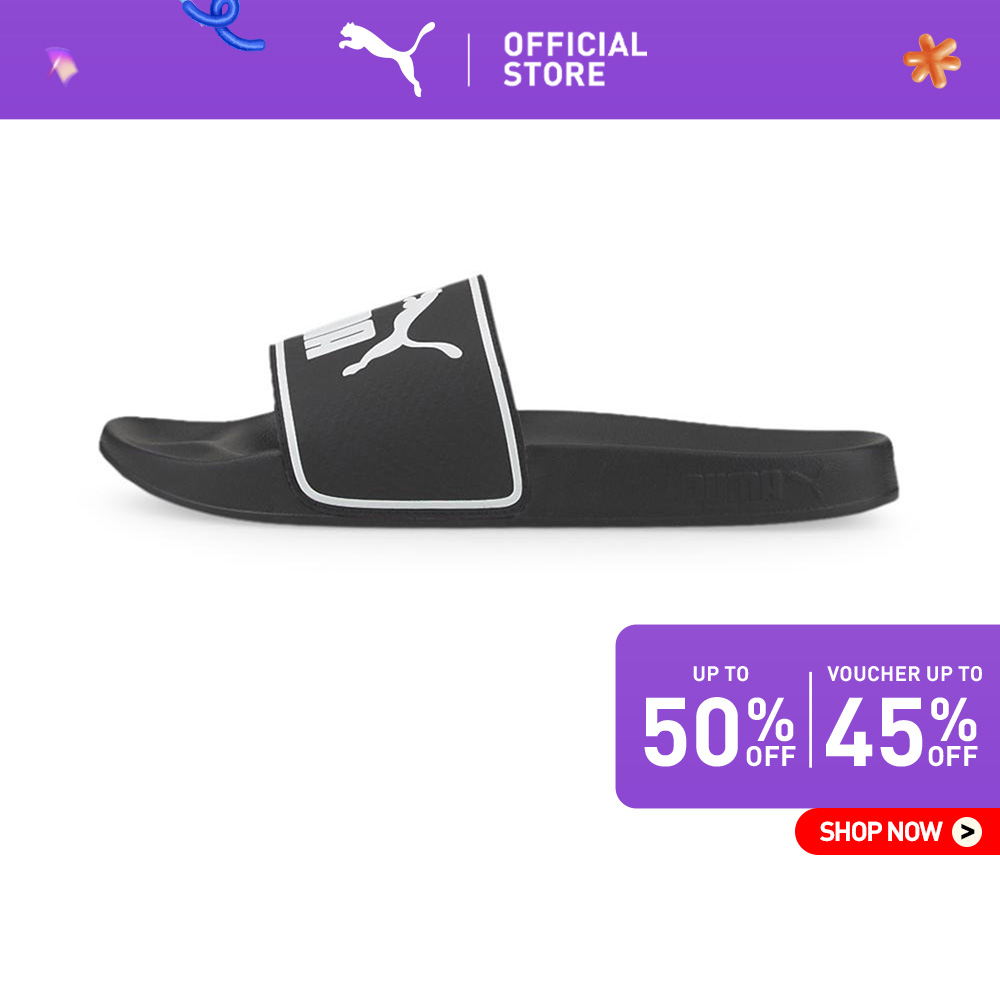Click the arrow circle on Shop Now
The width and height of the screenshot is (1000, 1000).
coord(967,832)
